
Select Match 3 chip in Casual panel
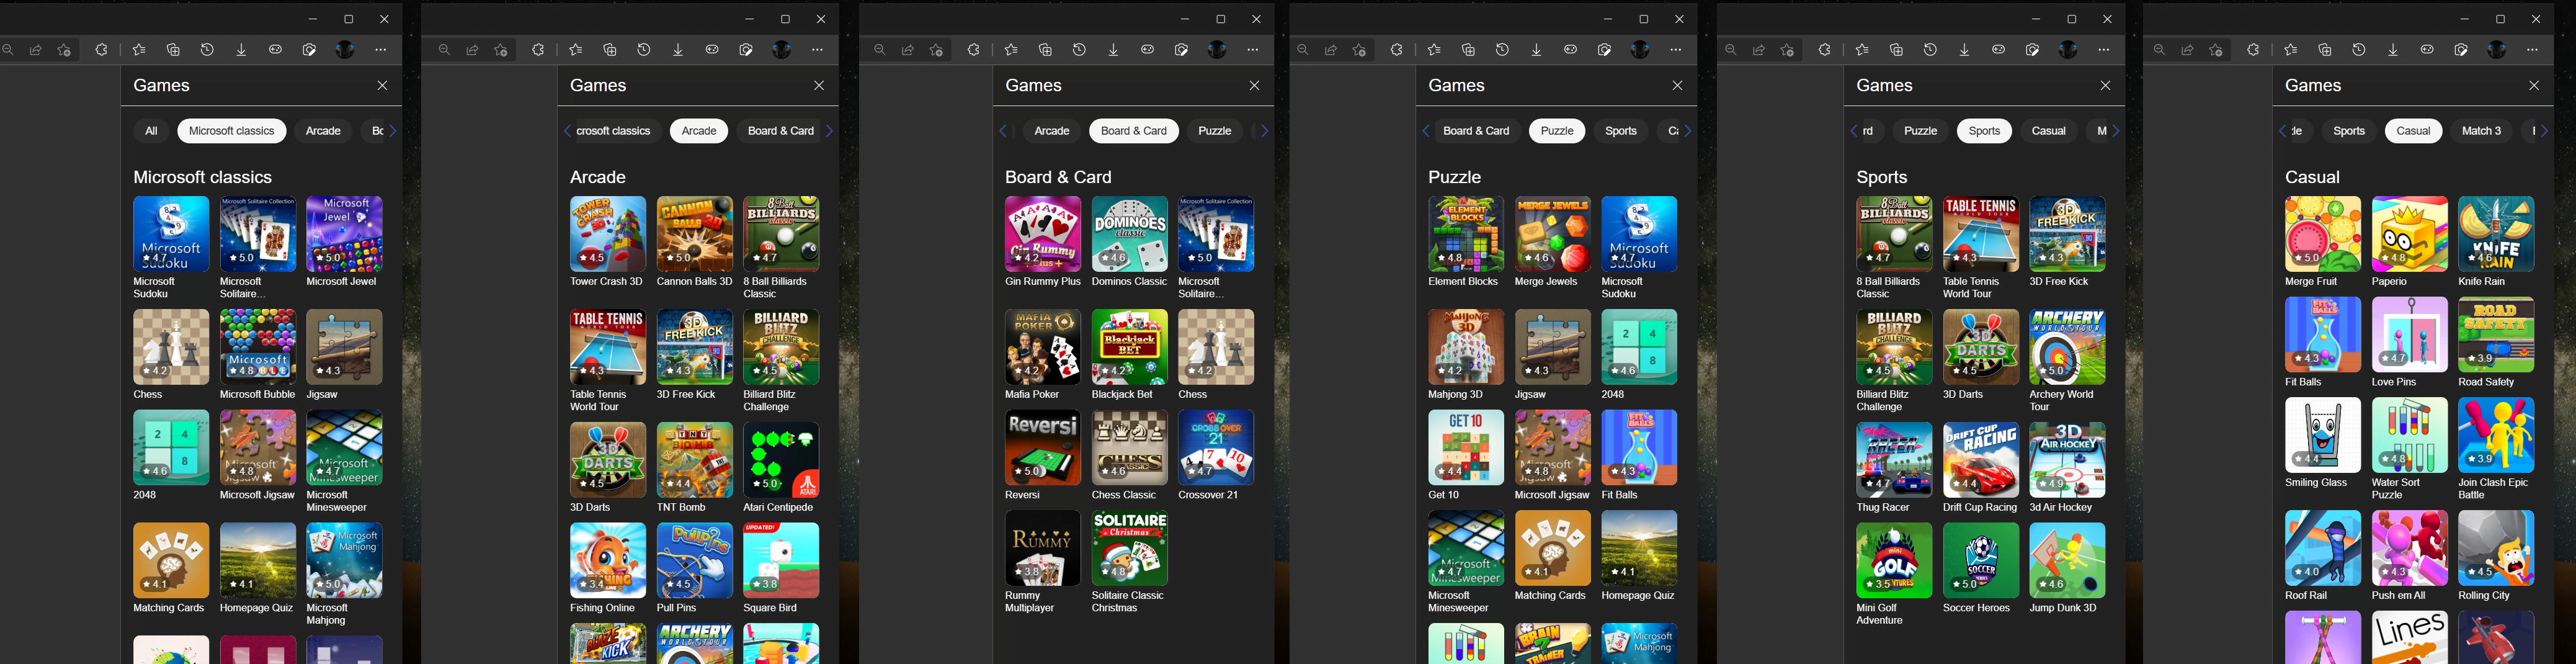coord(2481,131)
